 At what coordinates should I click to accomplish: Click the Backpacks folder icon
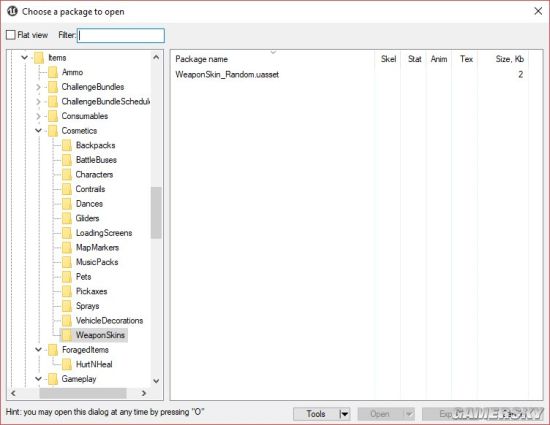coord(67,145)
